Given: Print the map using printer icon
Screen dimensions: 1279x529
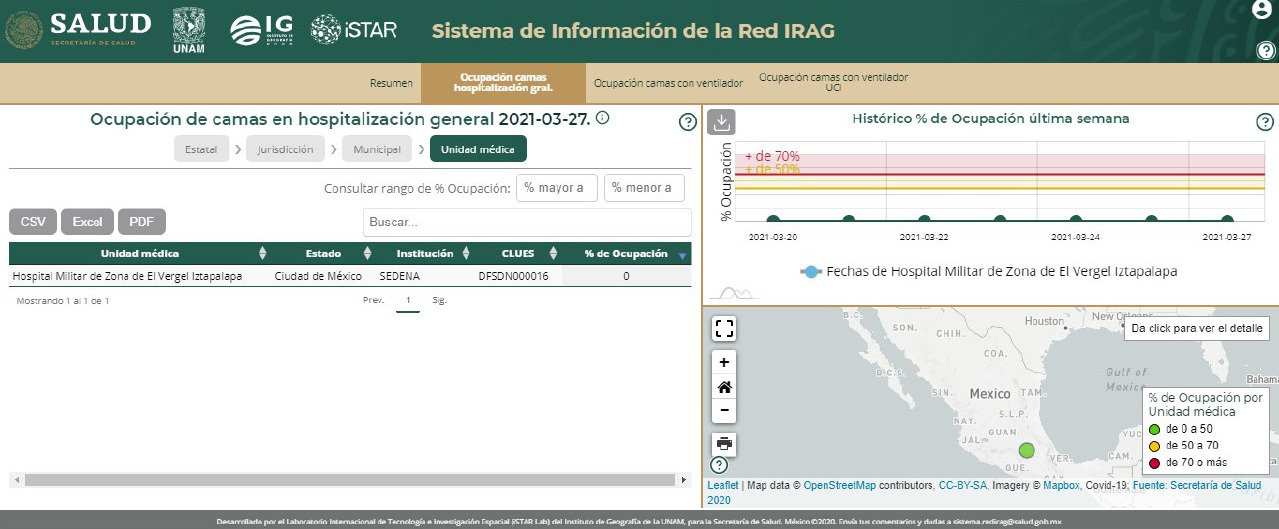Looking at the screenshot, I should coord(725,443).
